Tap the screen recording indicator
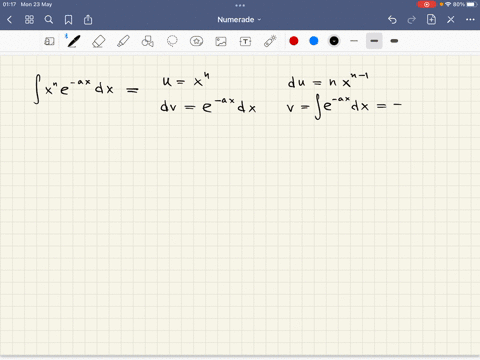Screen dimensions: 480x360 [x=426, y=4]
